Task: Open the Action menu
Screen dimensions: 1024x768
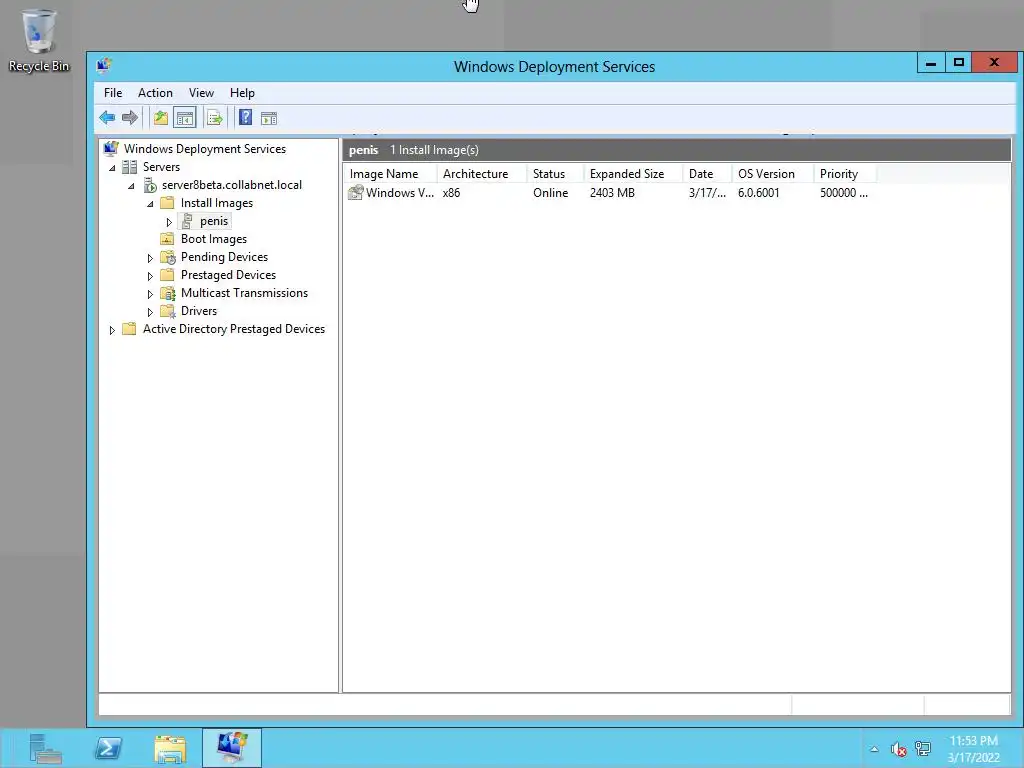Action: tap(155, 93)
